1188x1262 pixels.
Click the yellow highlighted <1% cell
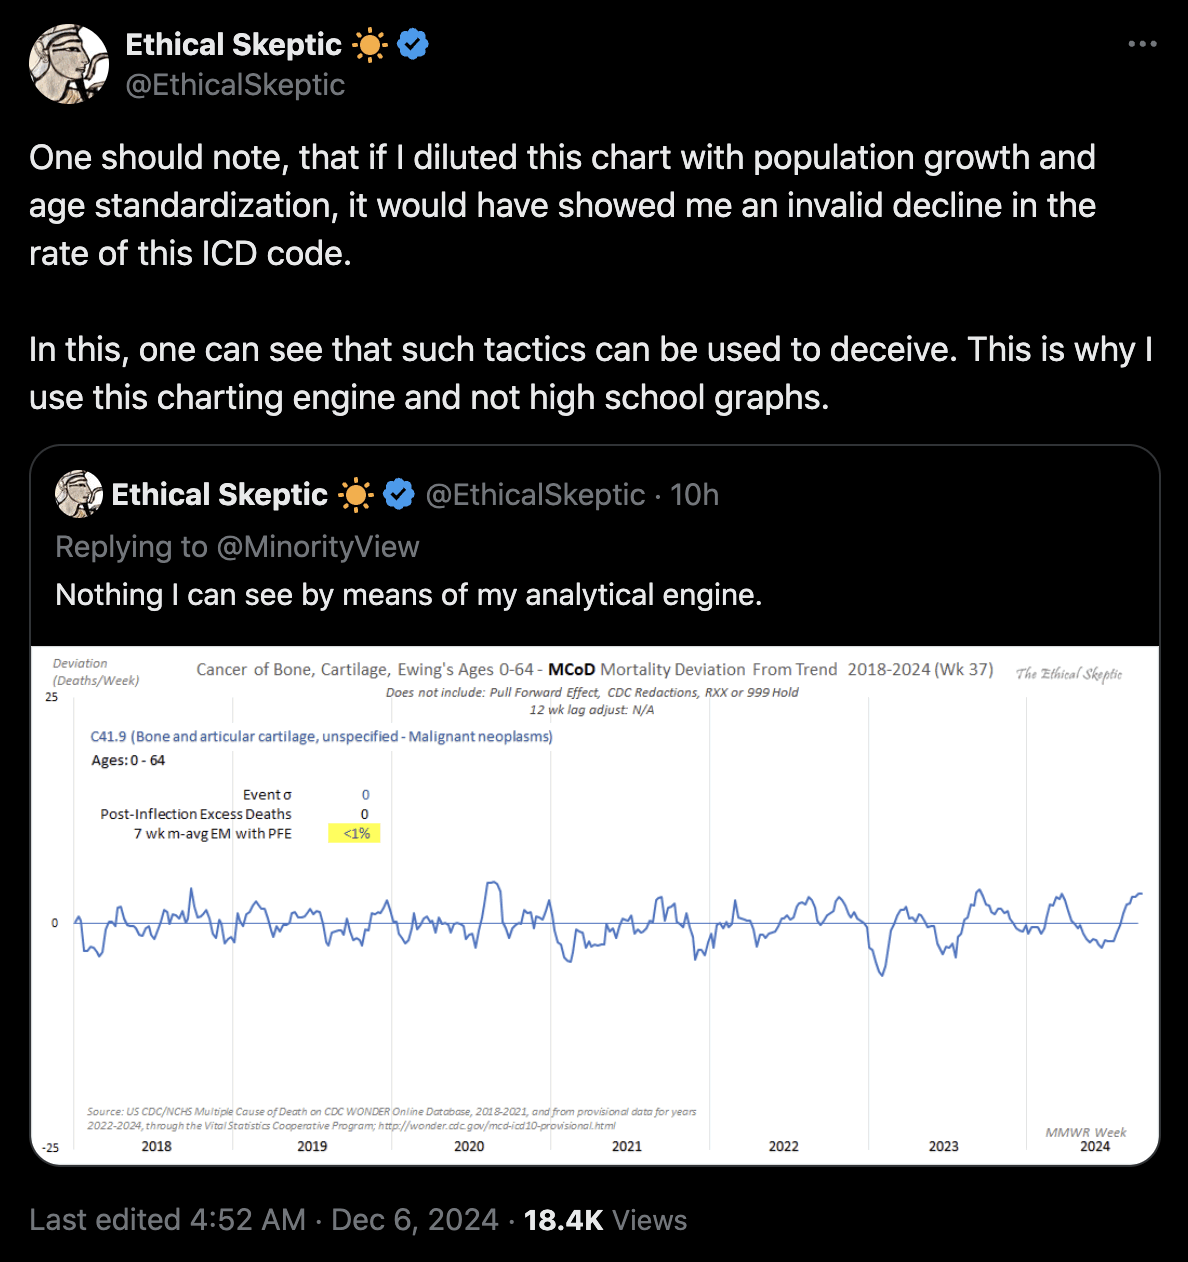coord(354,833)
